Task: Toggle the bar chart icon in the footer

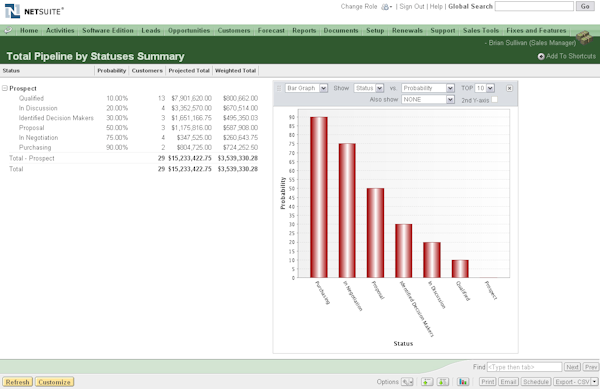Action: pos(463,382)
